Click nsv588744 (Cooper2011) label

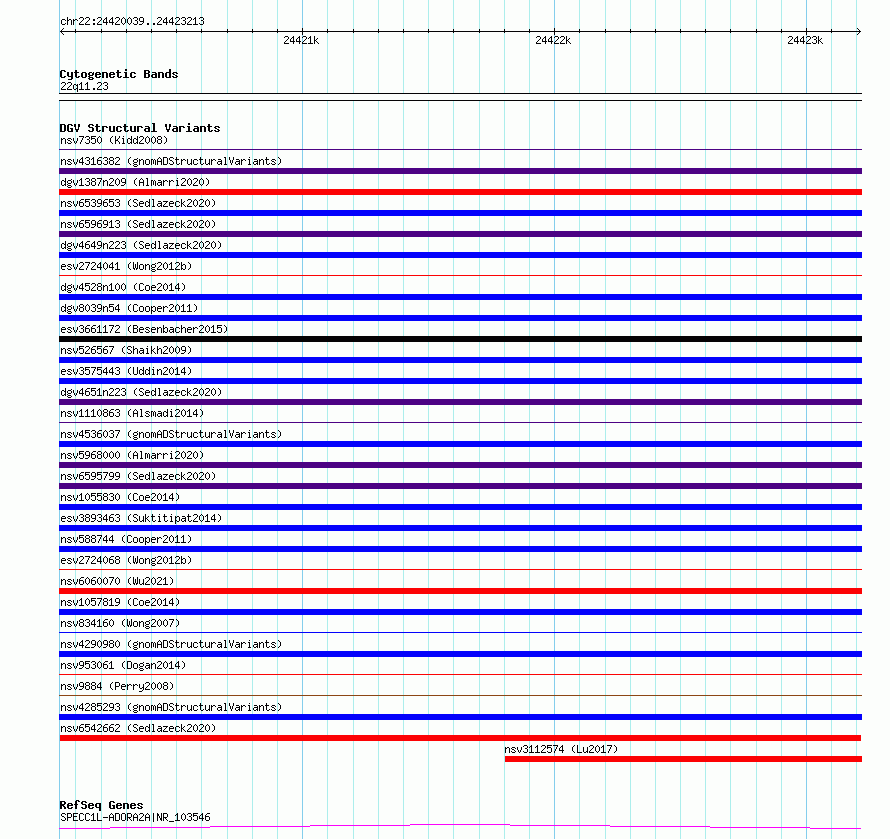pos(126,539)
